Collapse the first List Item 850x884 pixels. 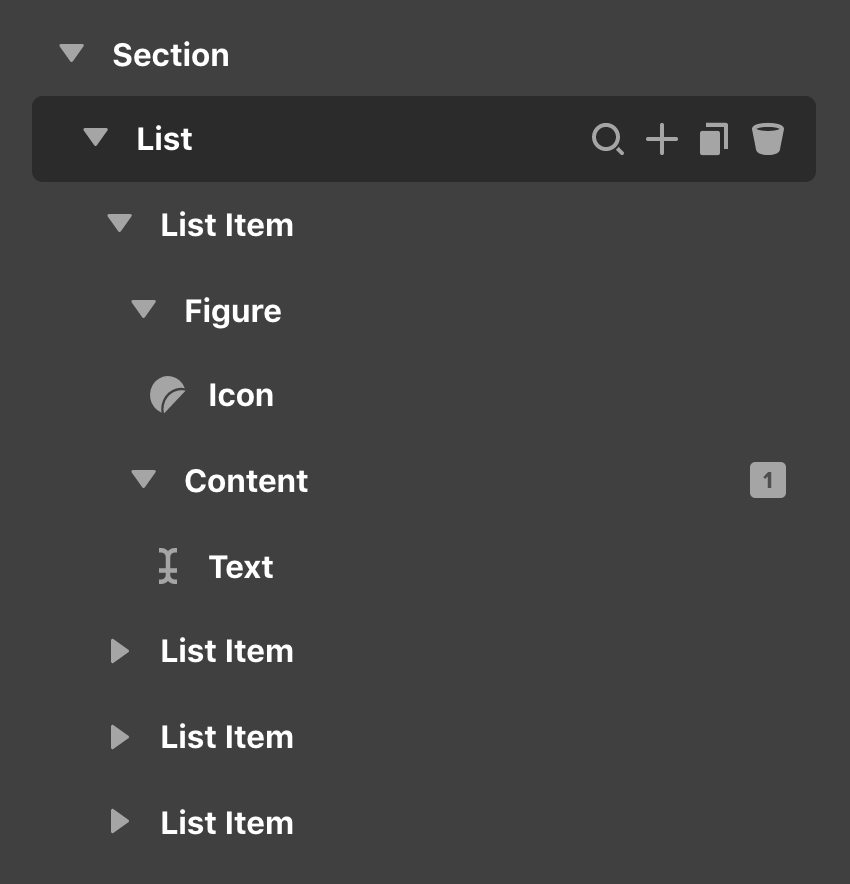[119, 224]
